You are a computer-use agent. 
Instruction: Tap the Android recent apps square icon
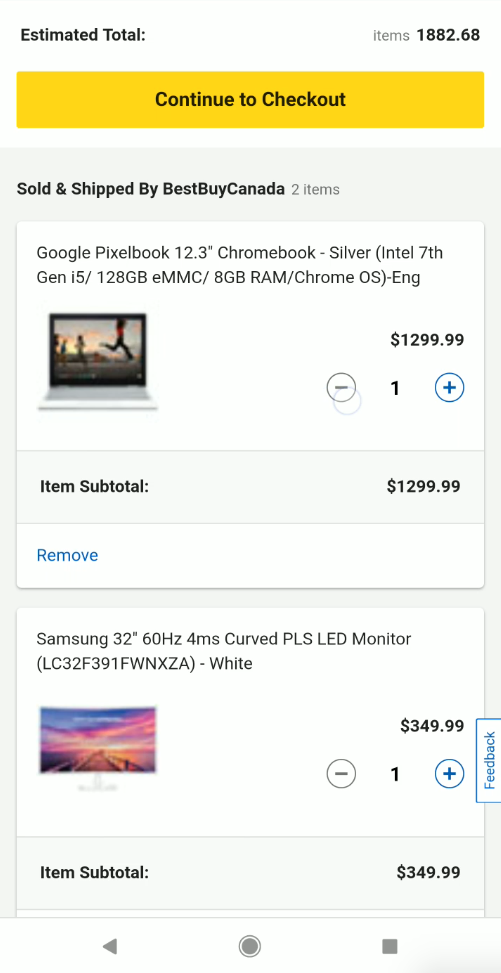pyautogui.click(x=389, y=946)
